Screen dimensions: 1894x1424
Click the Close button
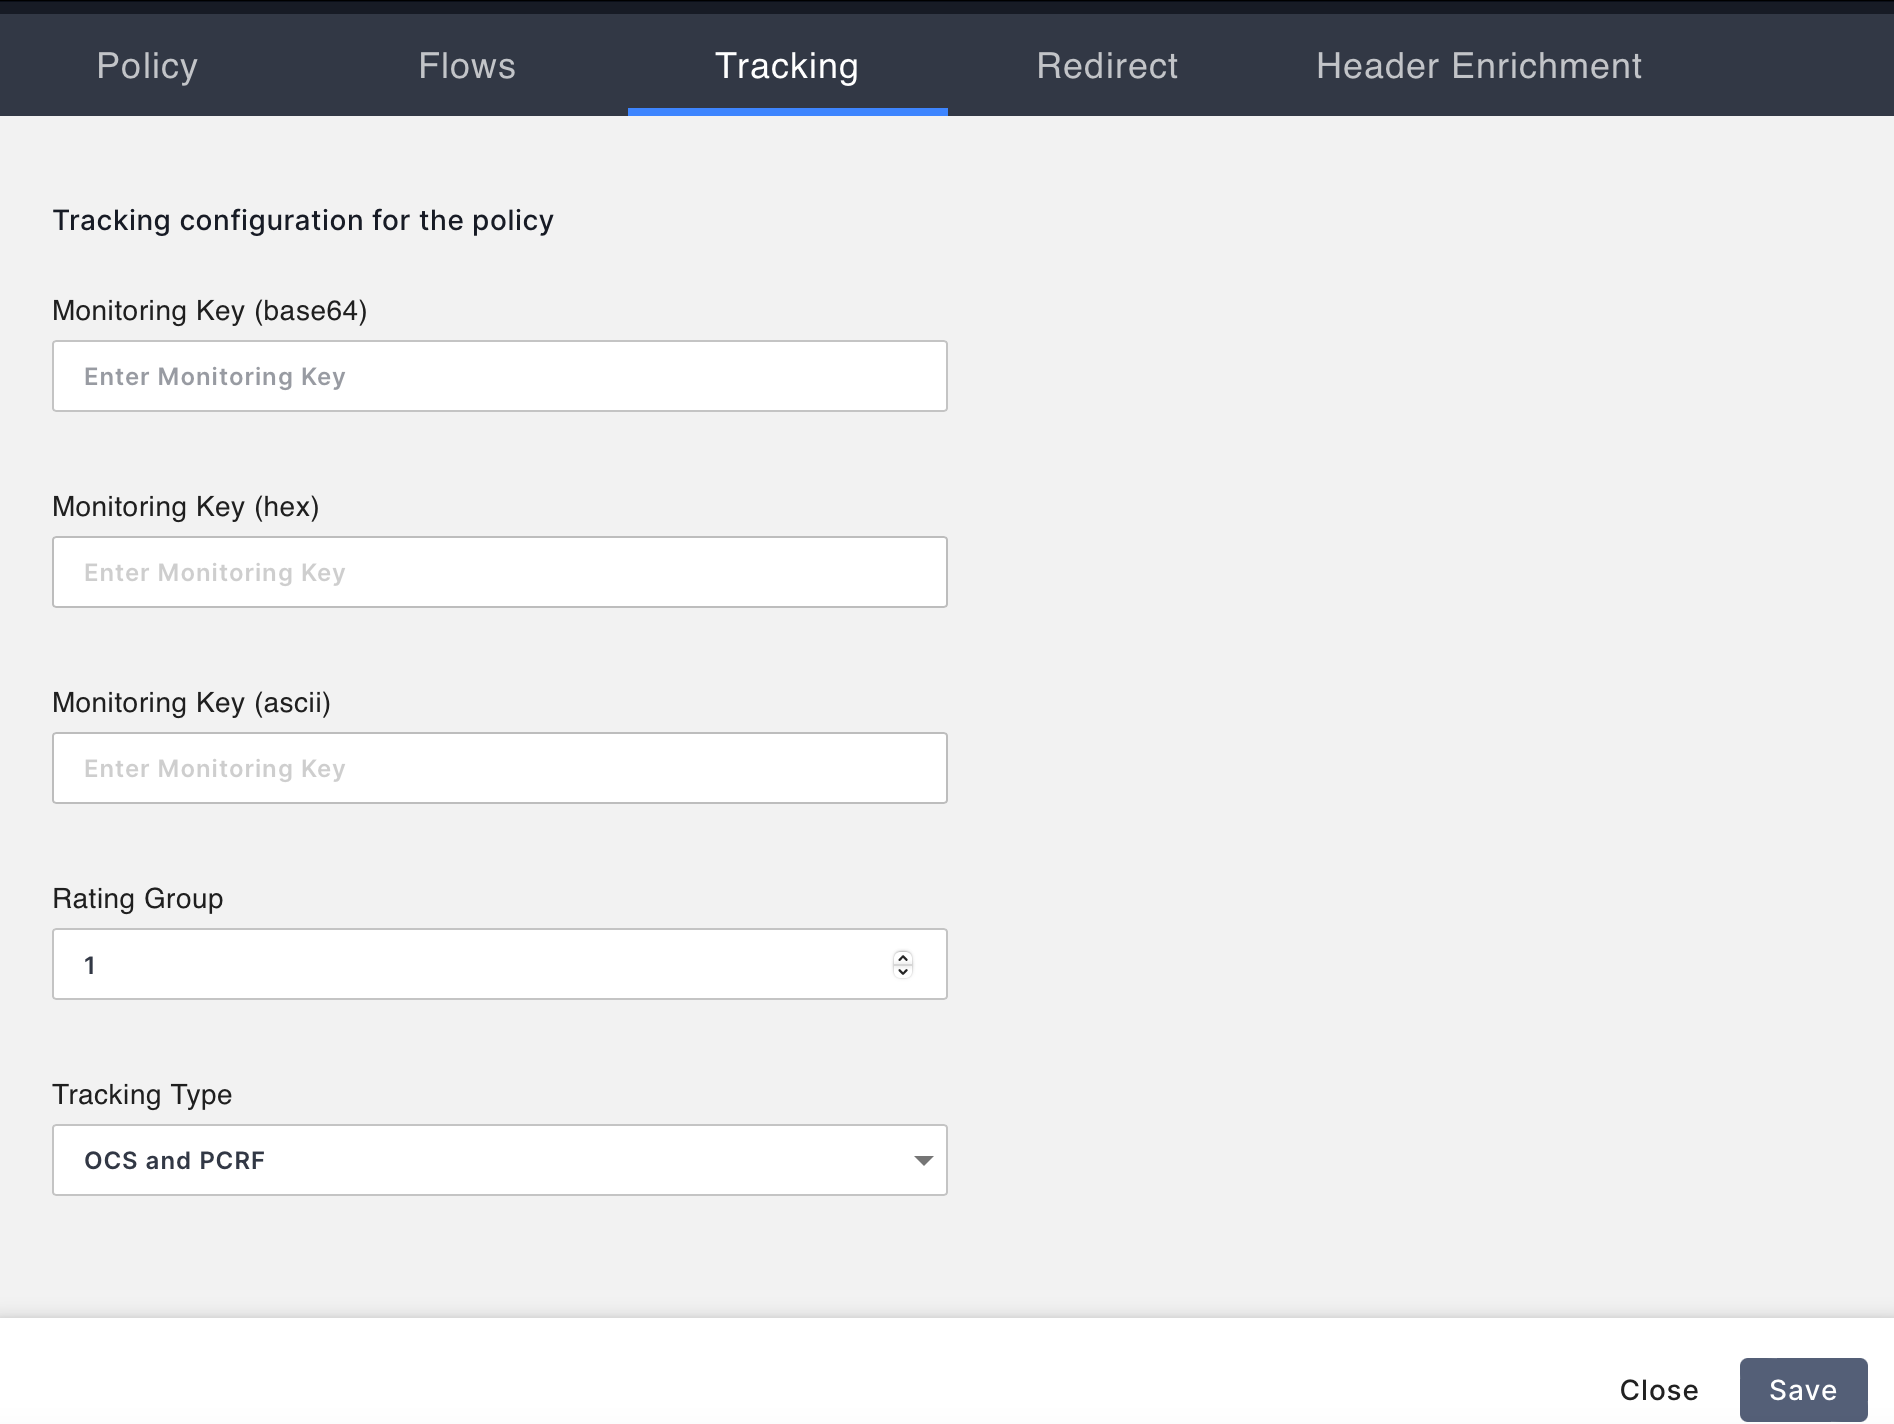(1659, 1389)
